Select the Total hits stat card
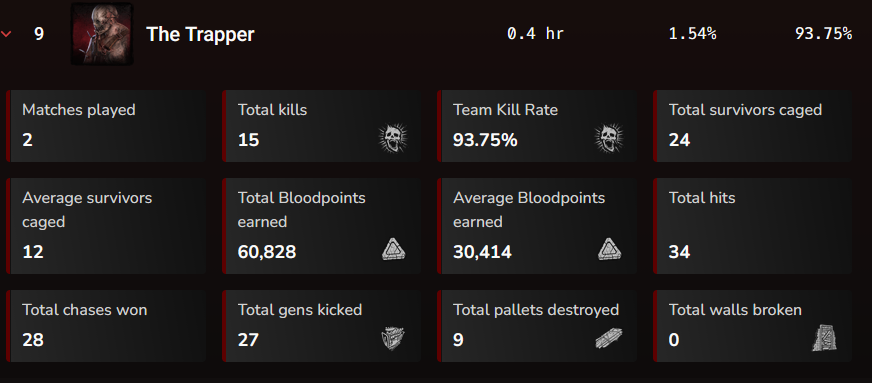This screenshot has width=872, height=383. click(x=752, y=226)
